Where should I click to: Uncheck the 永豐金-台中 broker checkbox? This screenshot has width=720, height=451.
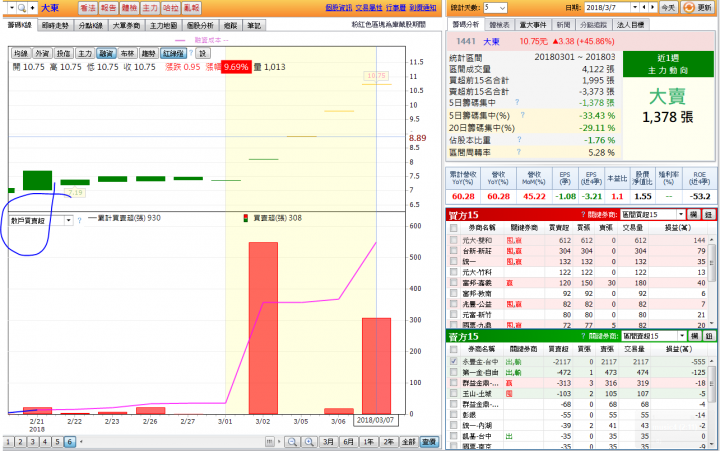(x=454, y=361)
